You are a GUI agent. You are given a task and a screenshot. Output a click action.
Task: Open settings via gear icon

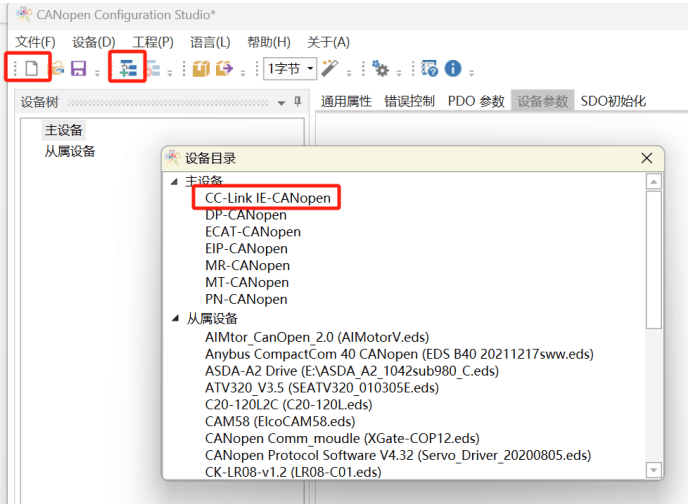380,68
